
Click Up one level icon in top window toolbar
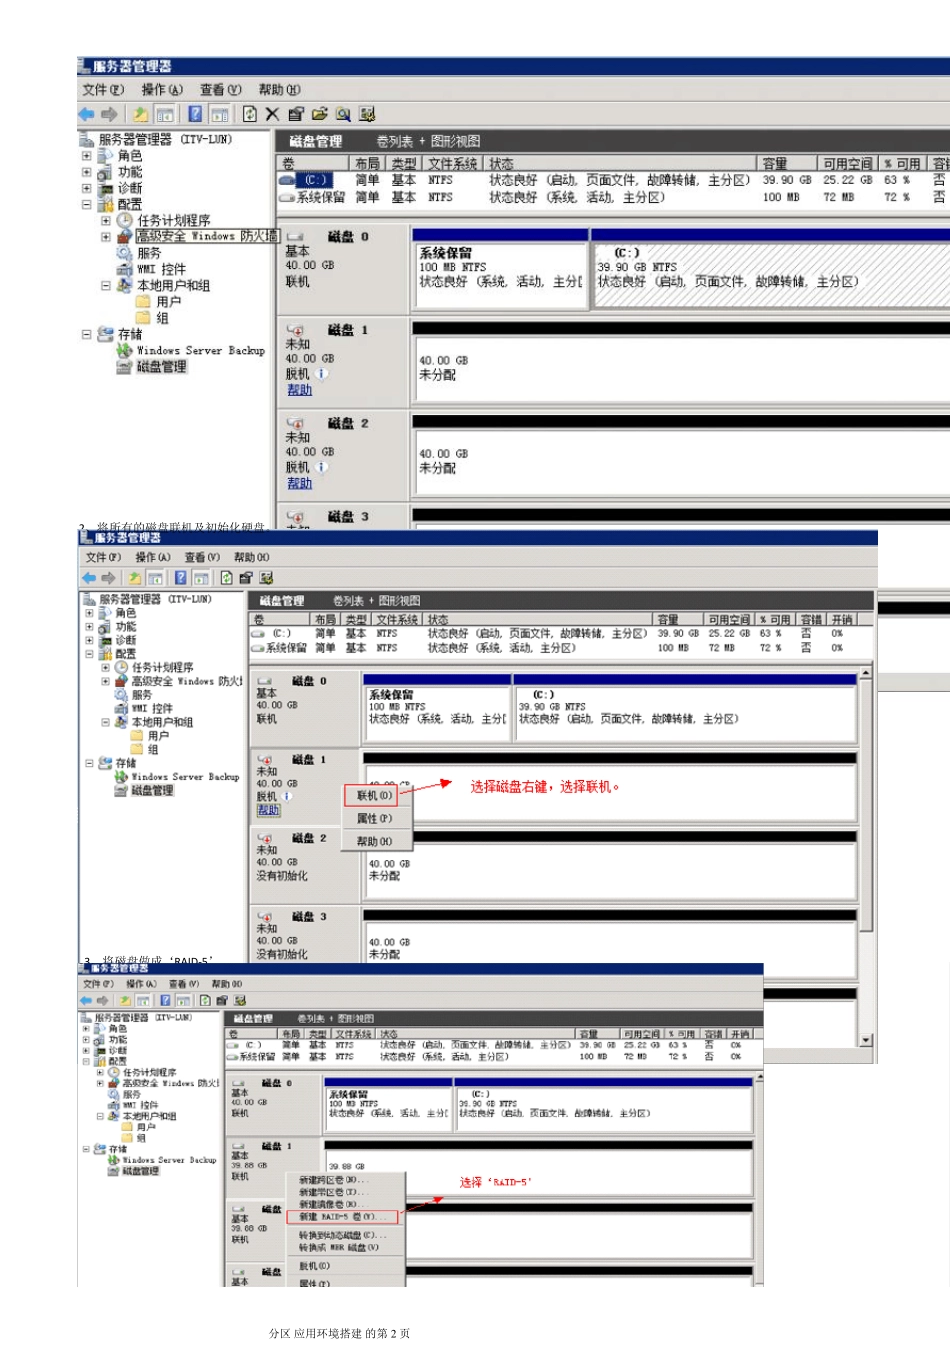click(141, 114)
